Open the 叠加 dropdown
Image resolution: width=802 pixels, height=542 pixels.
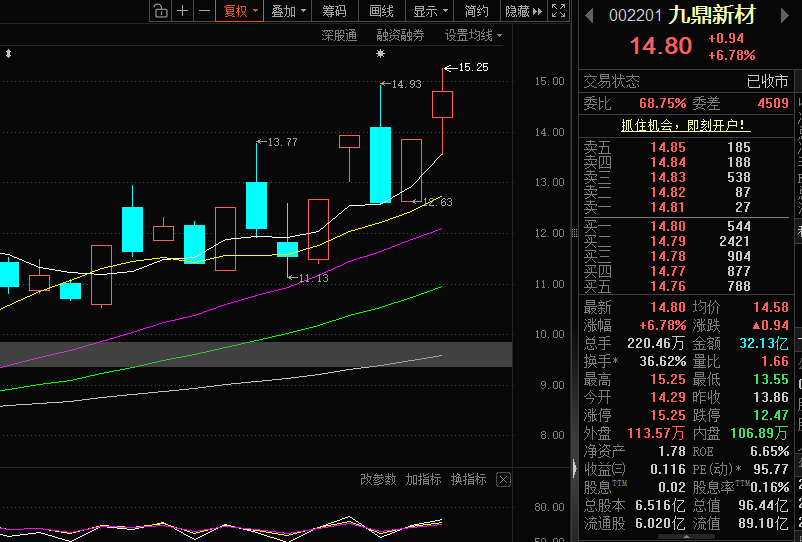(288, 11)
